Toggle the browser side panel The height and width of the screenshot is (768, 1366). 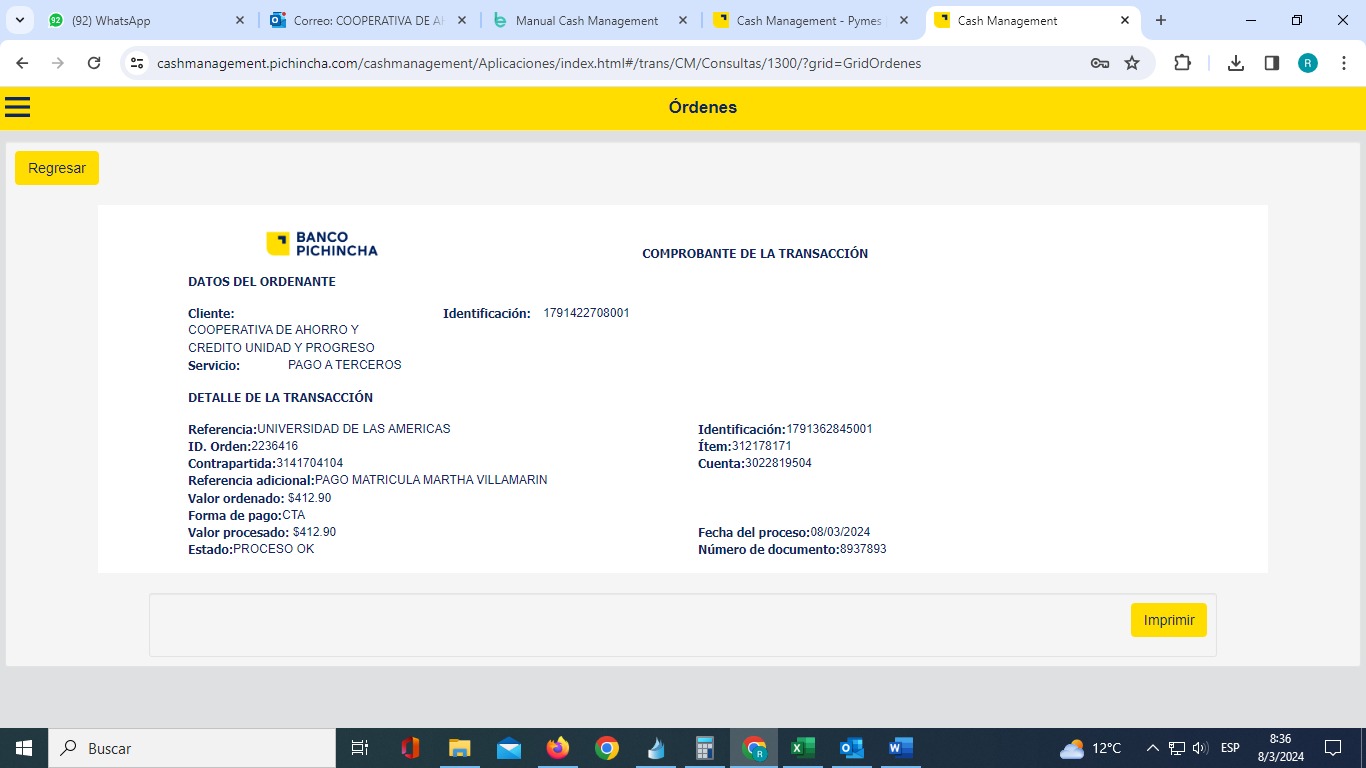click(x=1272, y=63)
